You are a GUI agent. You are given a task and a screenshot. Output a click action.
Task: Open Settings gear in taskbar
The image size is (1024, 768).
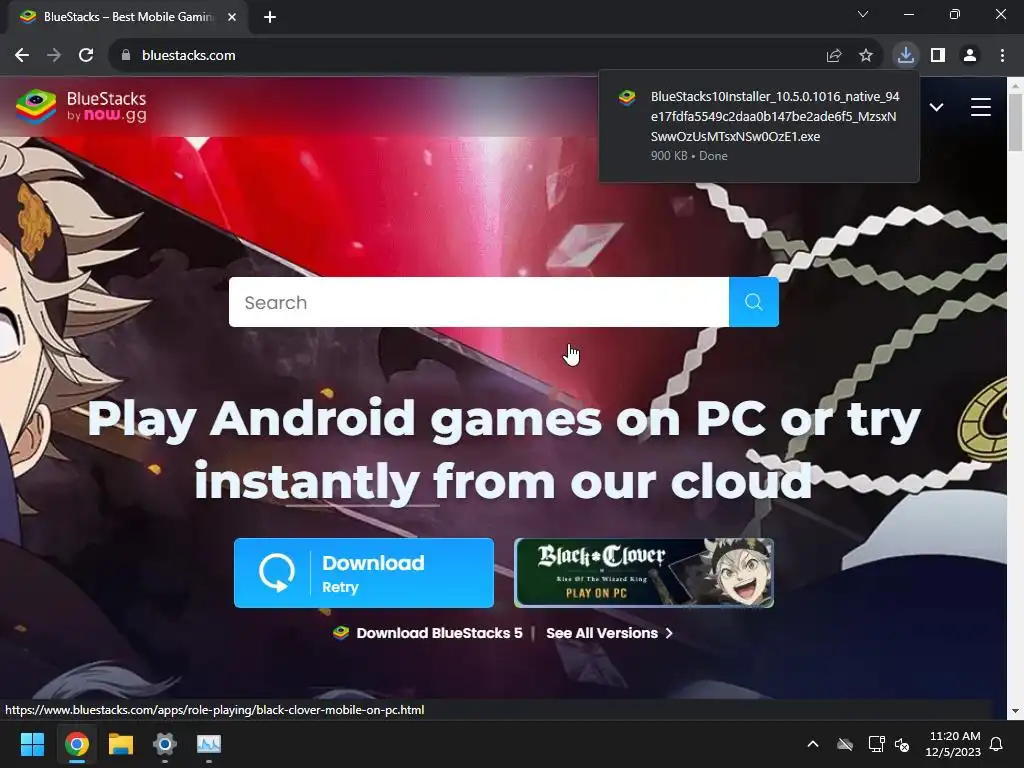pyautogui.click(x=165, y=744)
